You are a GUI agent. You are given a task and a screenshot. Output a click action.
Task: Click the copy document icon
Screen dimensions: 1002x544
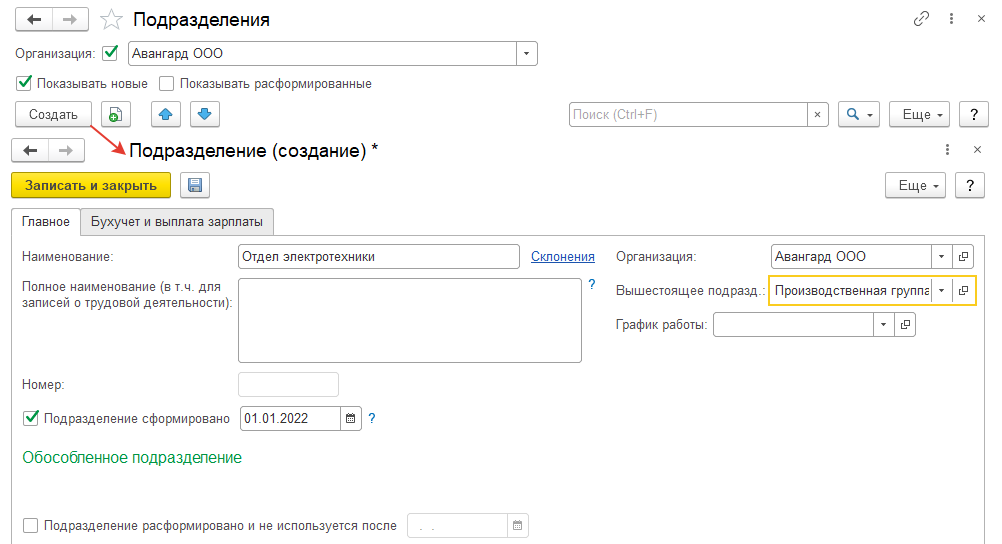click(x=116, y=115)
